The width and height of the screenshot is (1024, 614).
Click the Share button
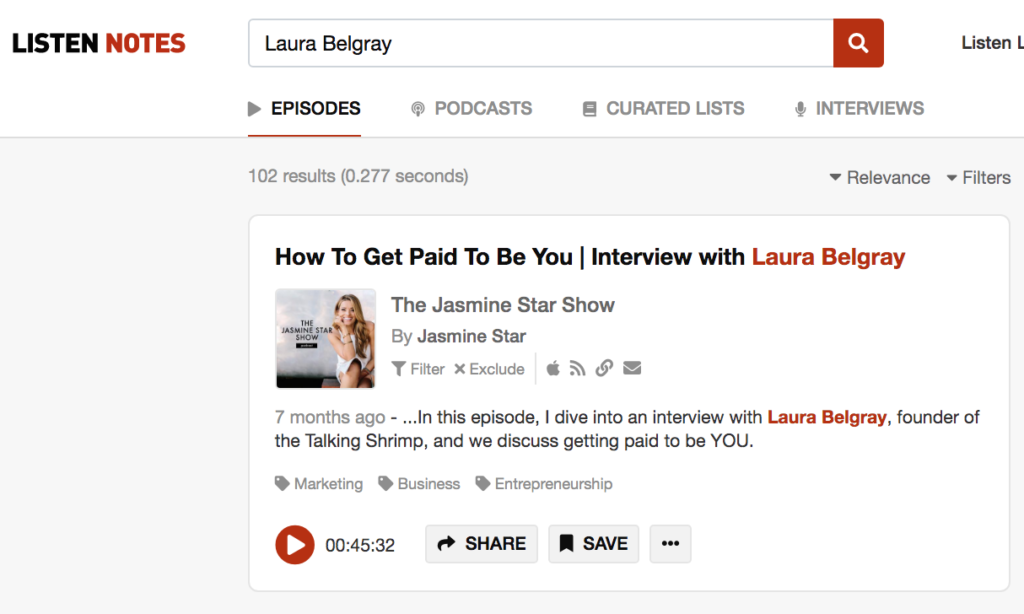coord(481,544)
